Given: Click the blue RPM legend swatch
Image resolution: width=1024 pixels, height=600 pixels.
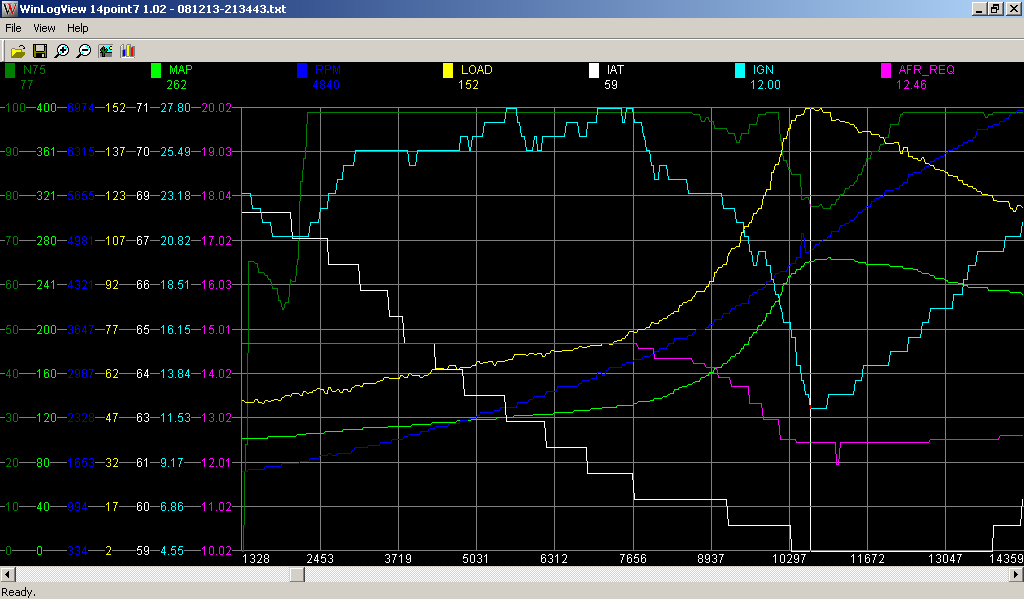Looking at the screenshot, I should pyautogui.click(x=302, y=71).
